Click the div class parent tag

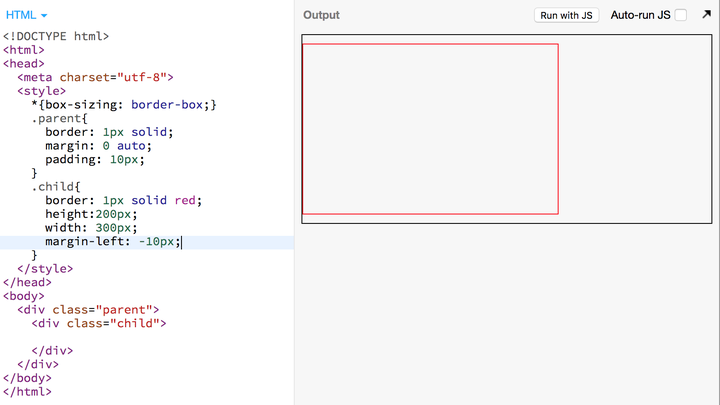[x=88, y=310]
